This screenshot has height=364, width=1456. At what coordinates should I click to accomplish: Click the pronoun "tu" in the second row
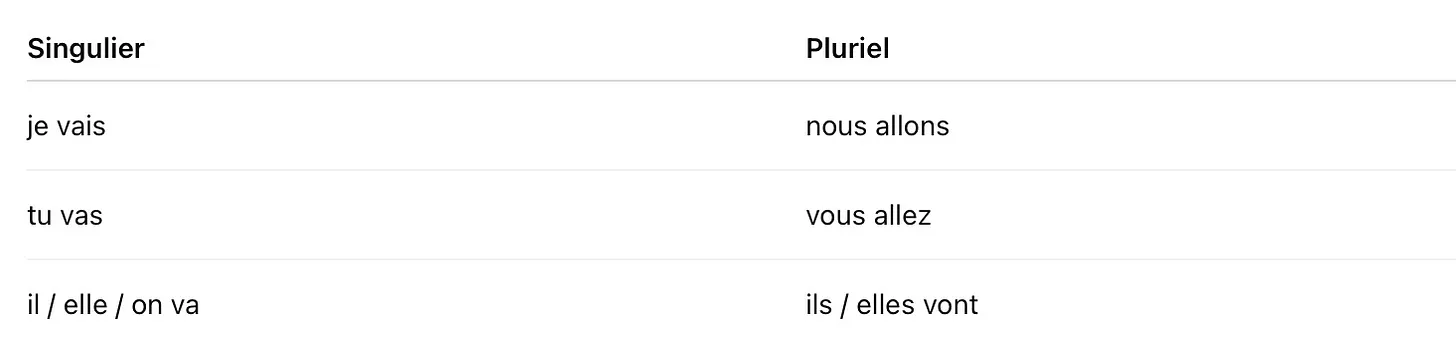(x=39, y=217)
